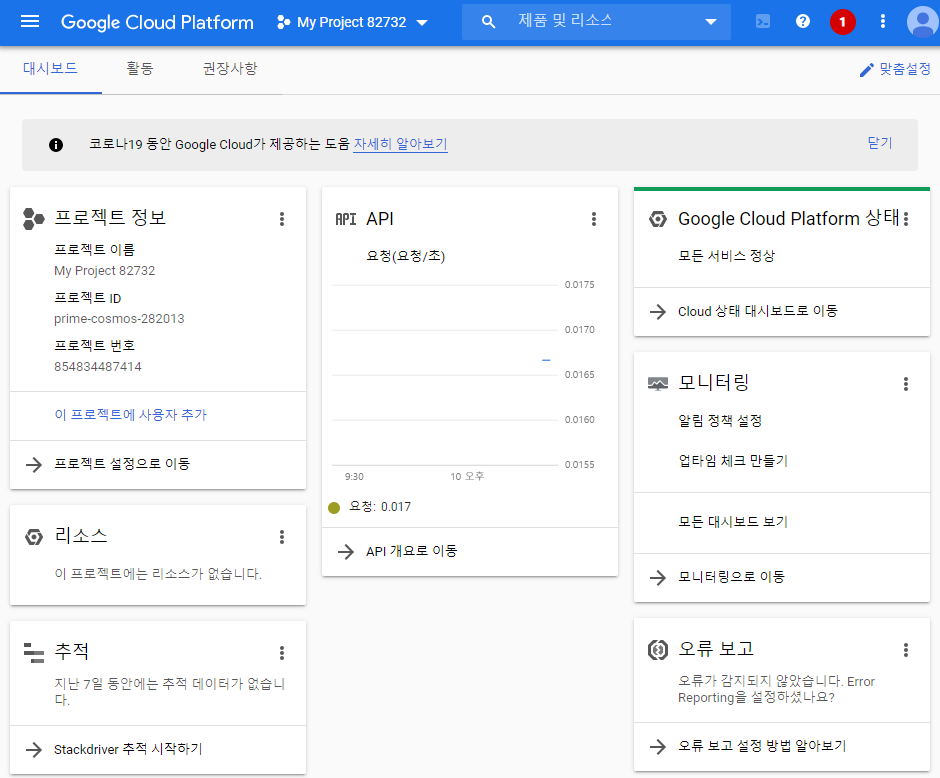940x778 pixels.
Task: Click the 프로젝트 정보 hexagon icon
Action: [34, 219]
